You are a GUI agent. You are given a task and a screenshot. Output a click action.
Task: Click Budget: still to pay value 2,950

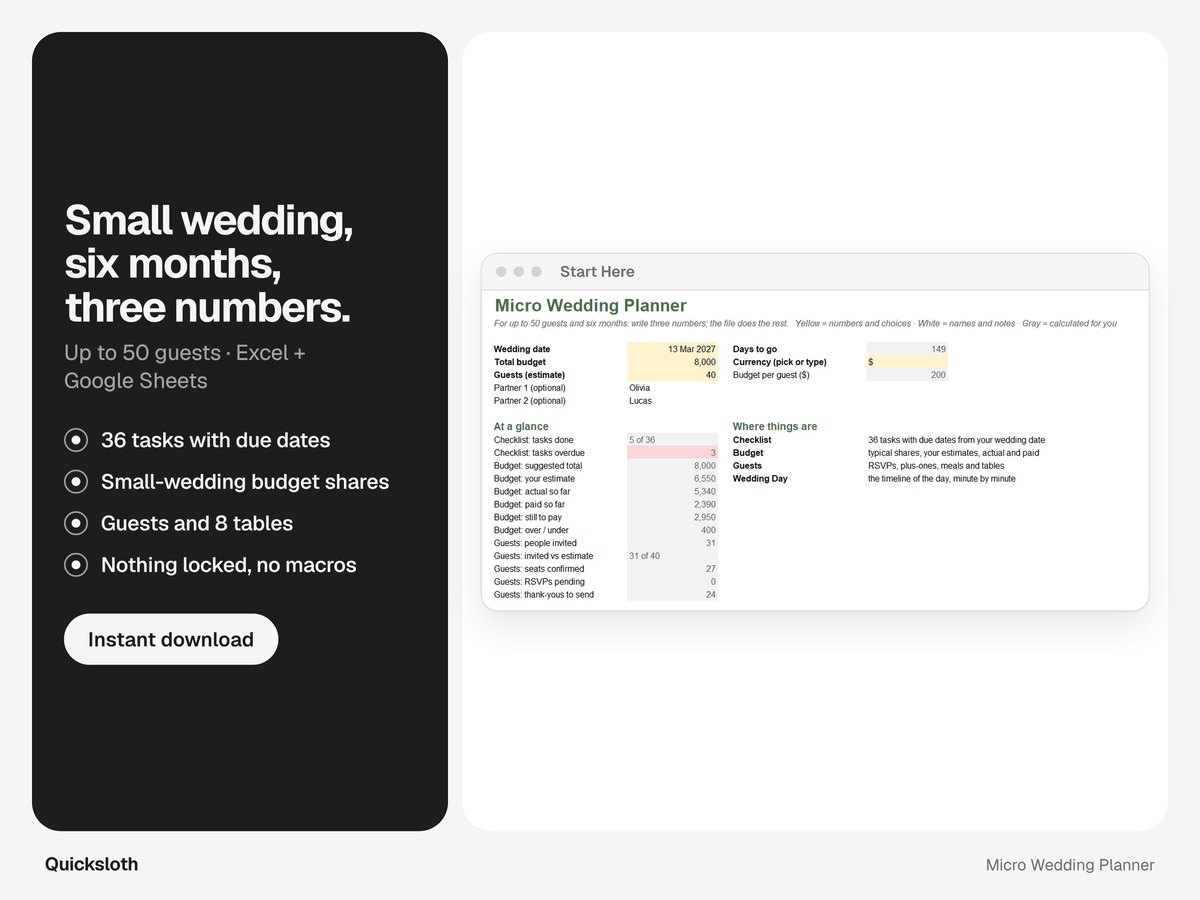[x=672, y=518]
